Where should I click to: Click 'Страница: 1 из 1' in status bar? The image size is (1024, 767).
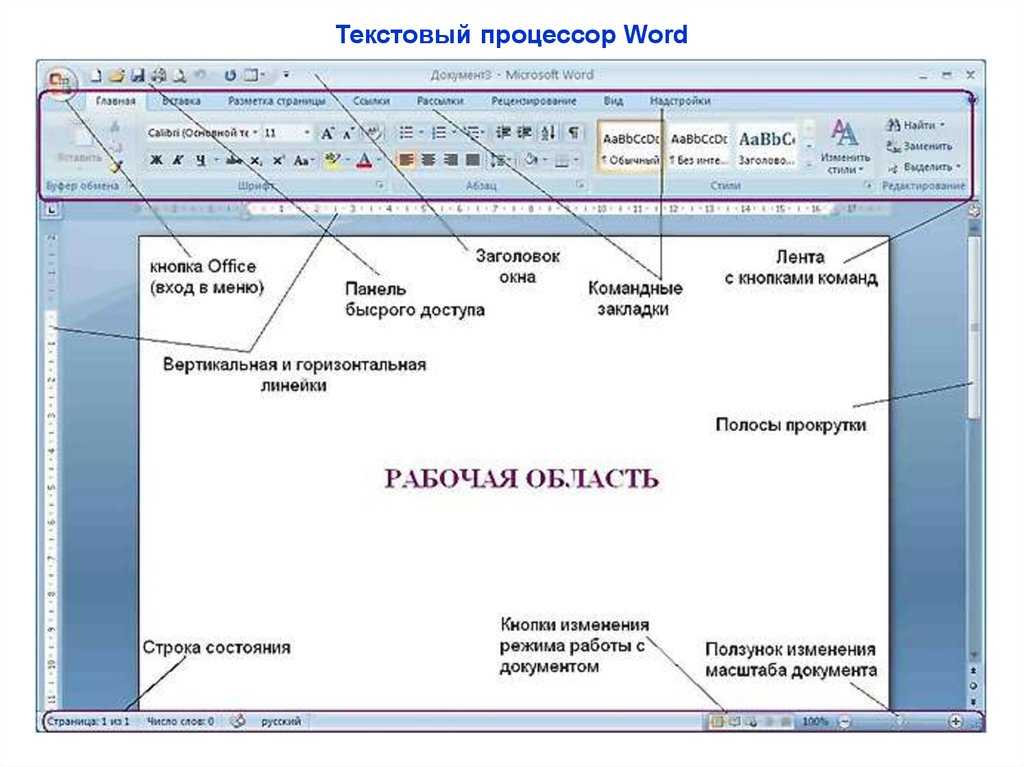[88, 722]
